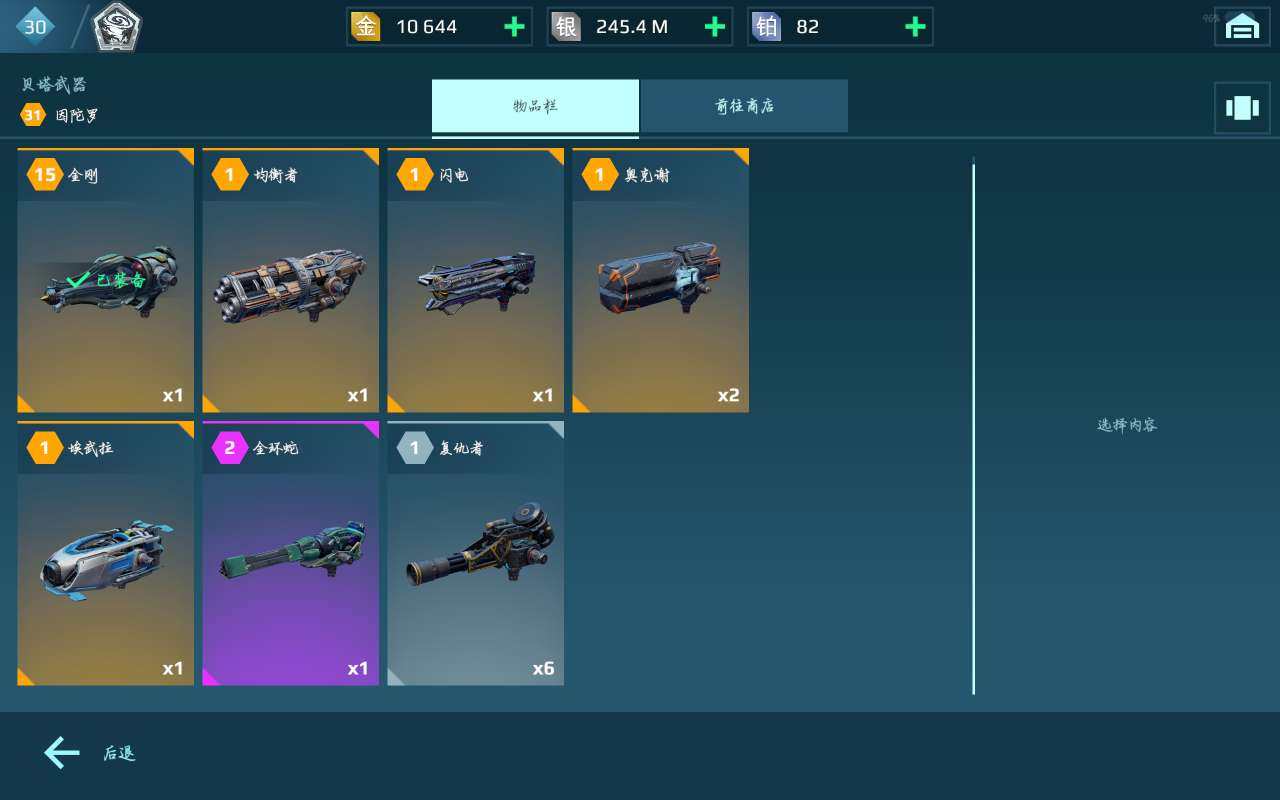Add platinum with the plus icon
The image size is (1280, 800).
[914, 27]
